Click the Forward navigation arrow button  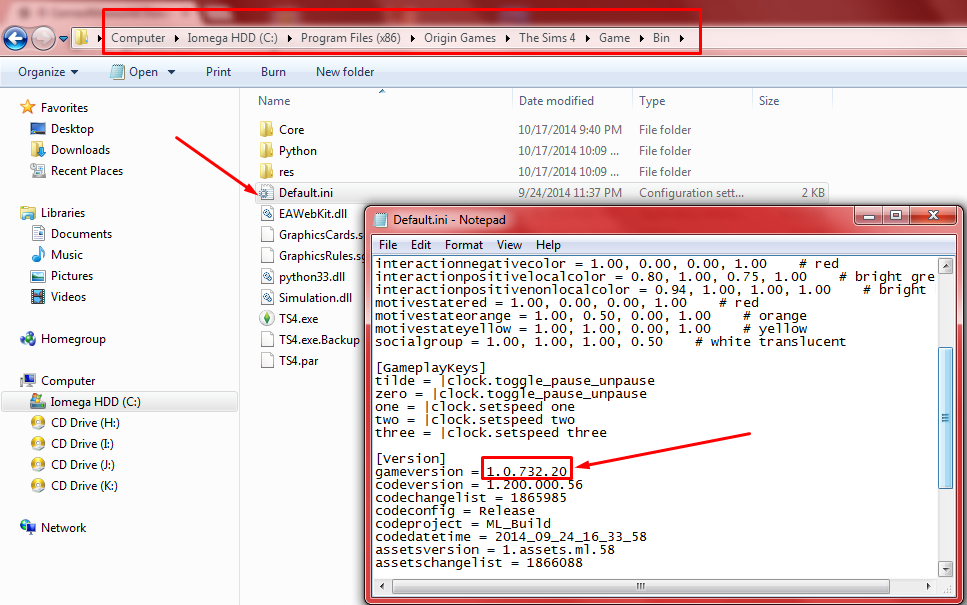tap(43, 38)
